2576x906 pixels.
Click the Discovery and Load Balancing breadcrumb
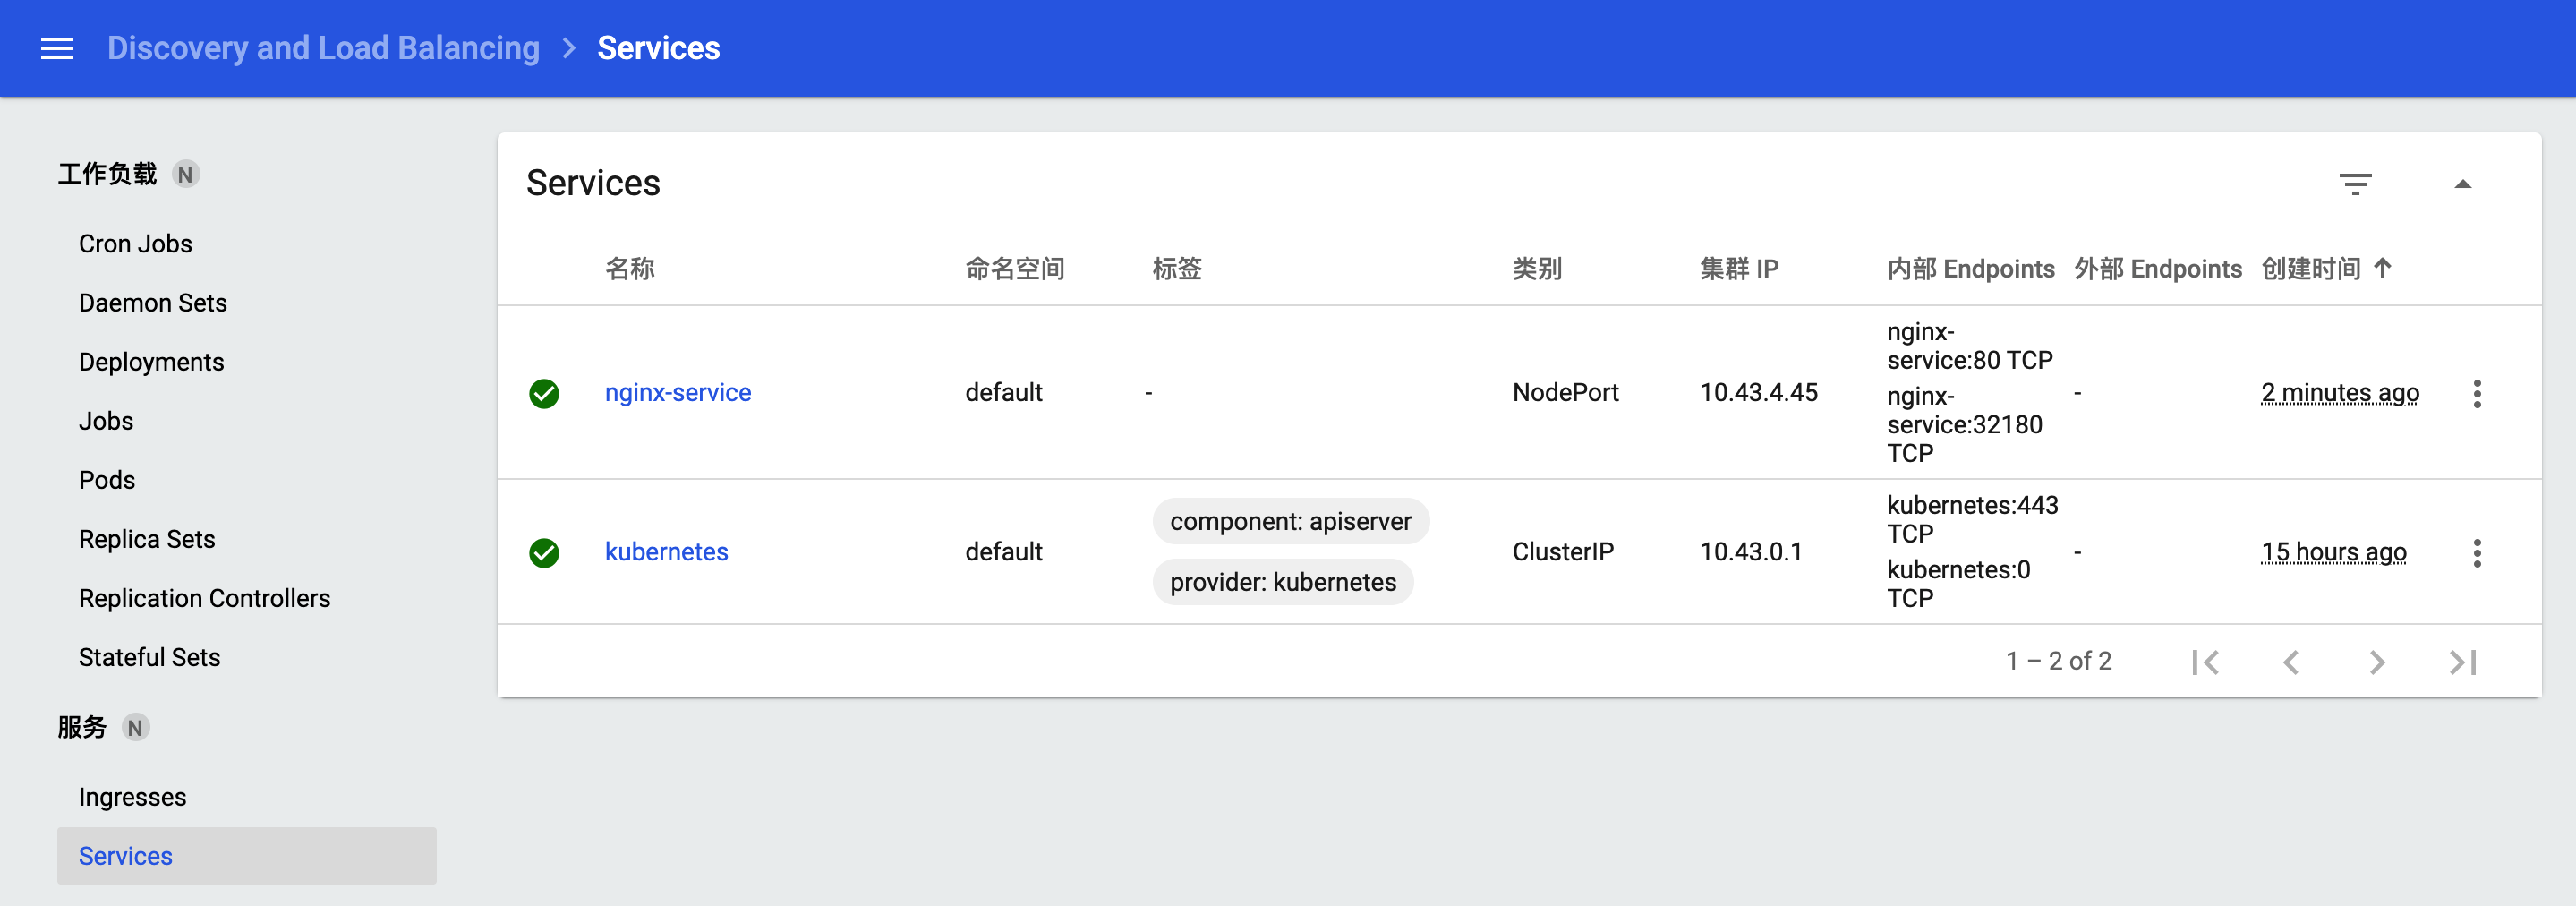point(323,48)
